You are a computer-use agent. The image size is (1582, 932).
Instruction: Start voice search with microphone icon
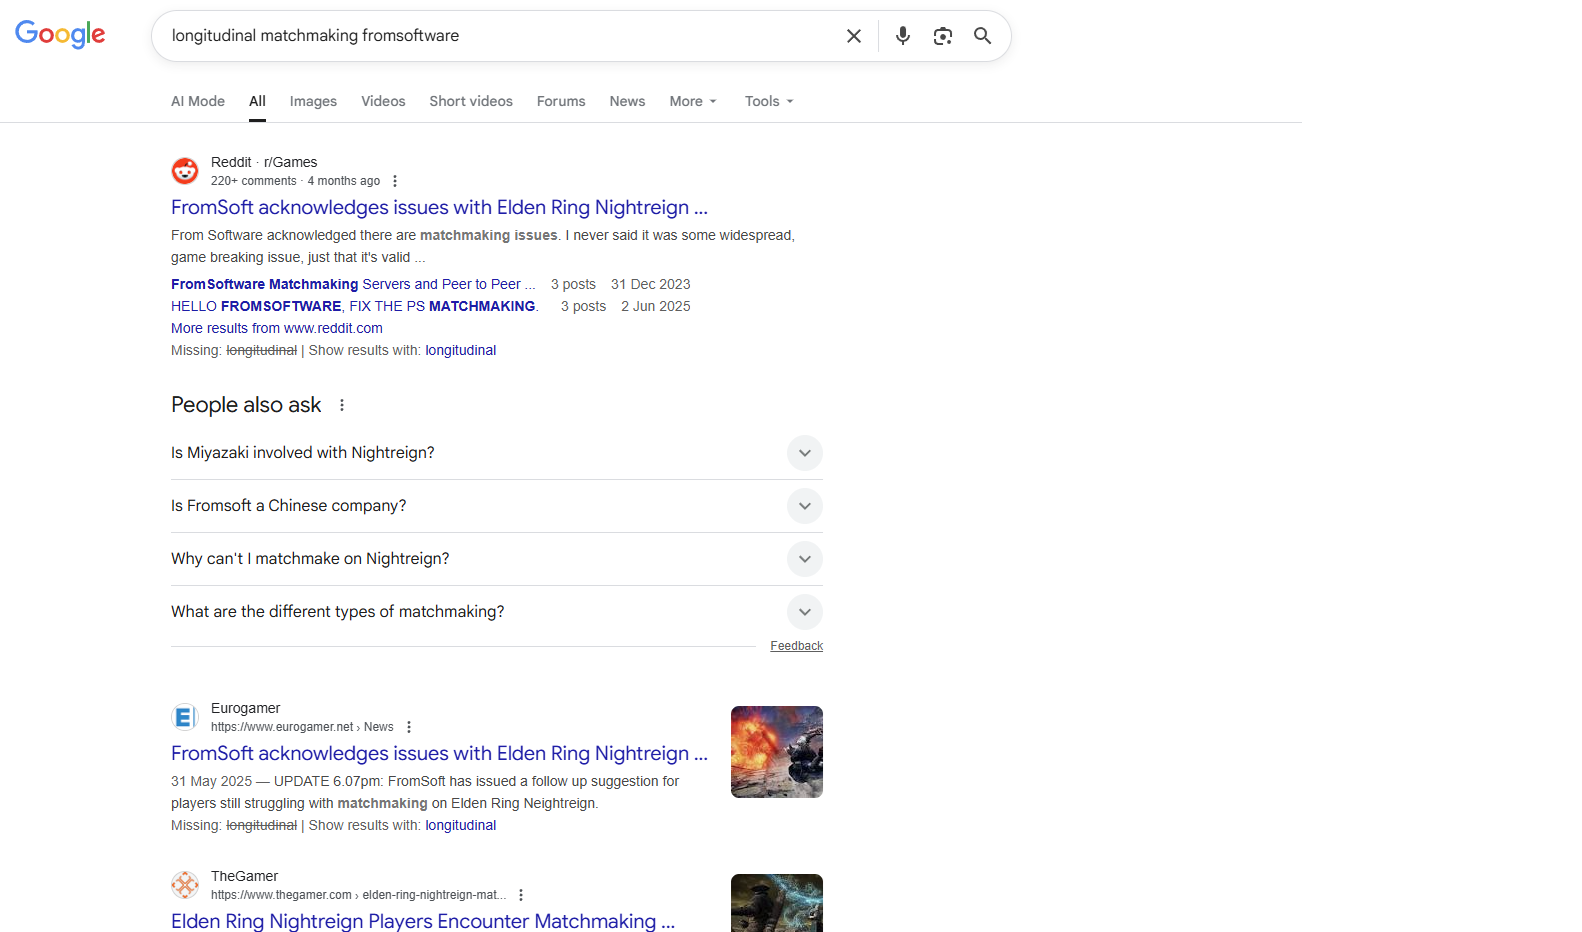click(903, 36)
